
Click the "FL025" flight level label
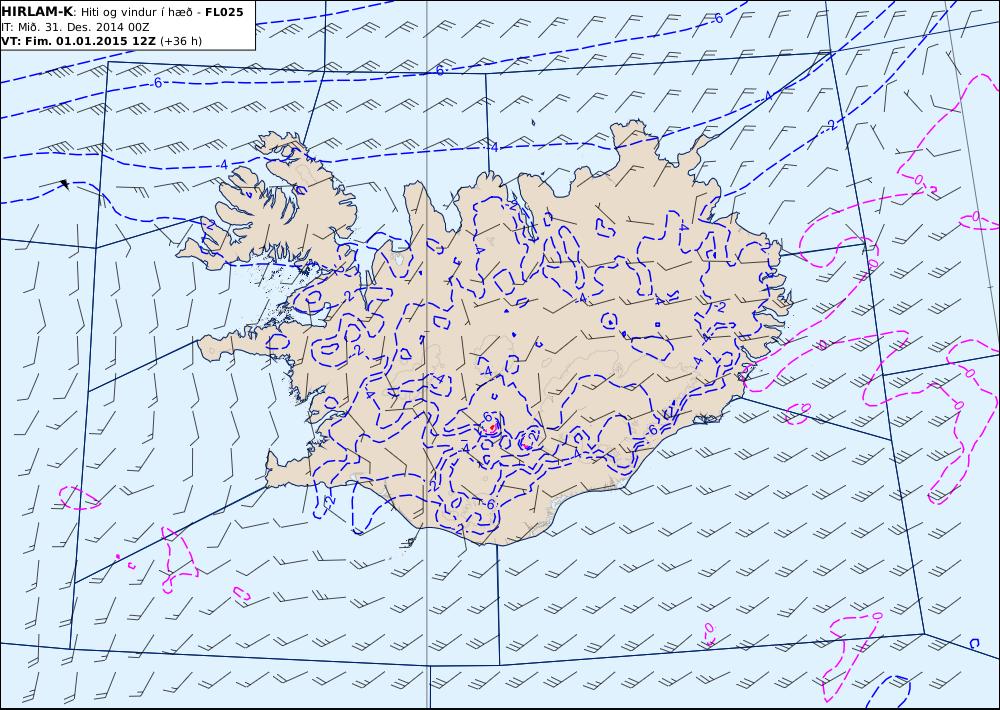pos(224,12)
